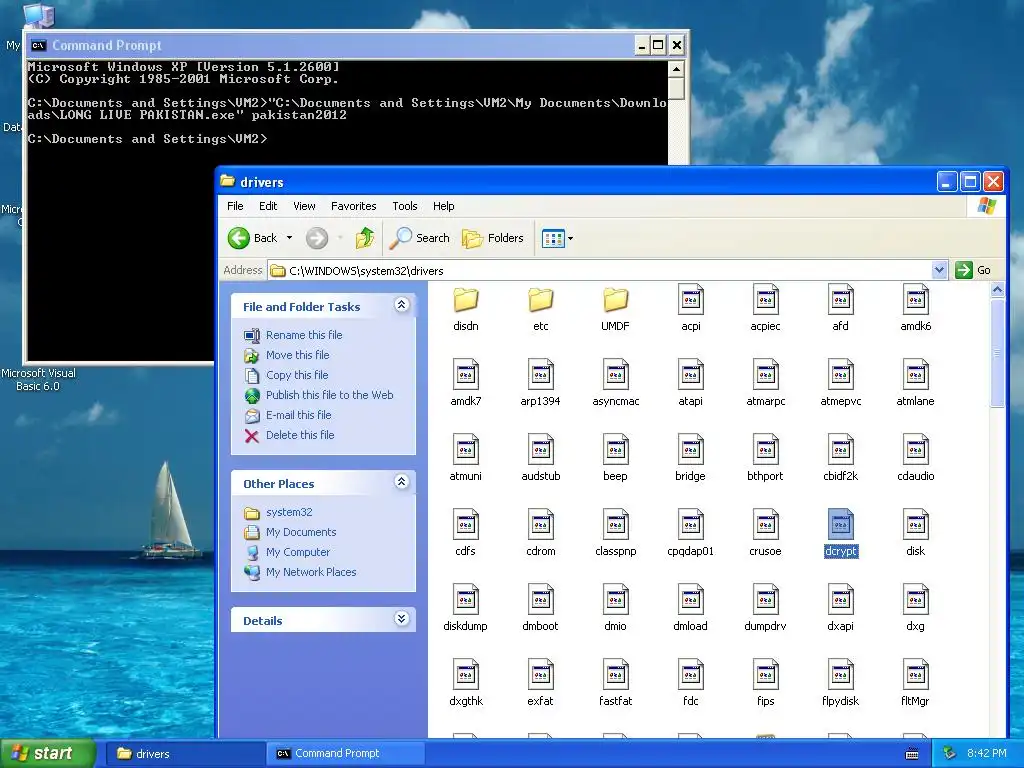Open the Help menu

(443, 206)
